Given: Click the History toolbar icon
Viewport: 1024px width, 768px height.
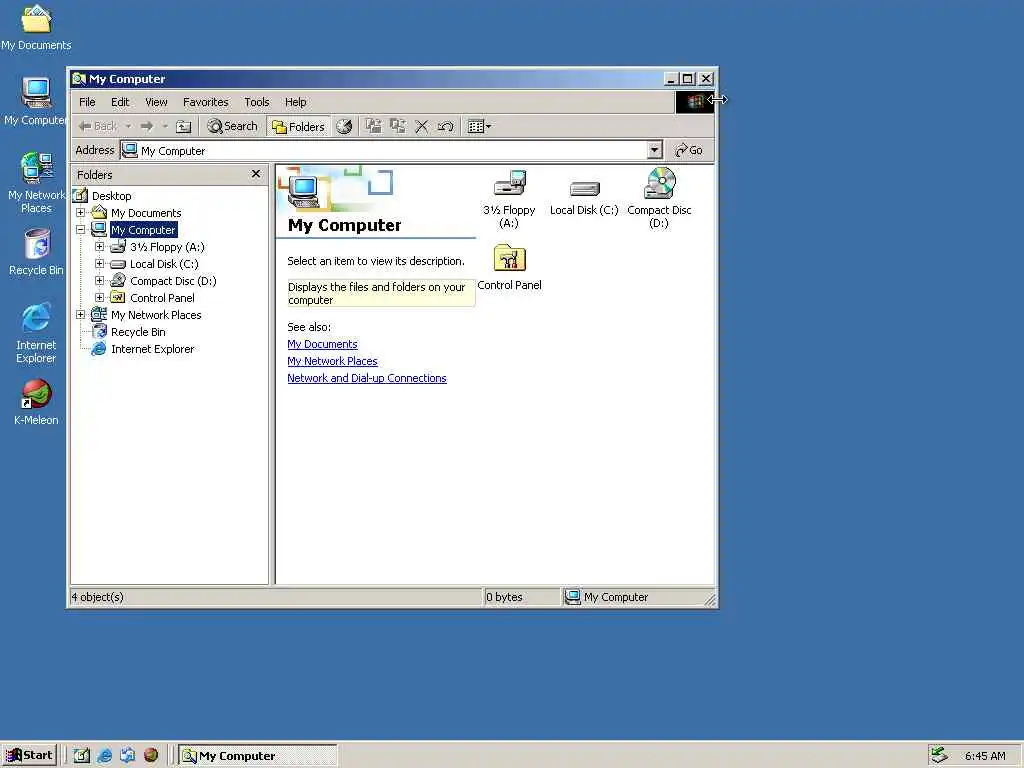Looking at the screenshot, I should tap(344, 126).
